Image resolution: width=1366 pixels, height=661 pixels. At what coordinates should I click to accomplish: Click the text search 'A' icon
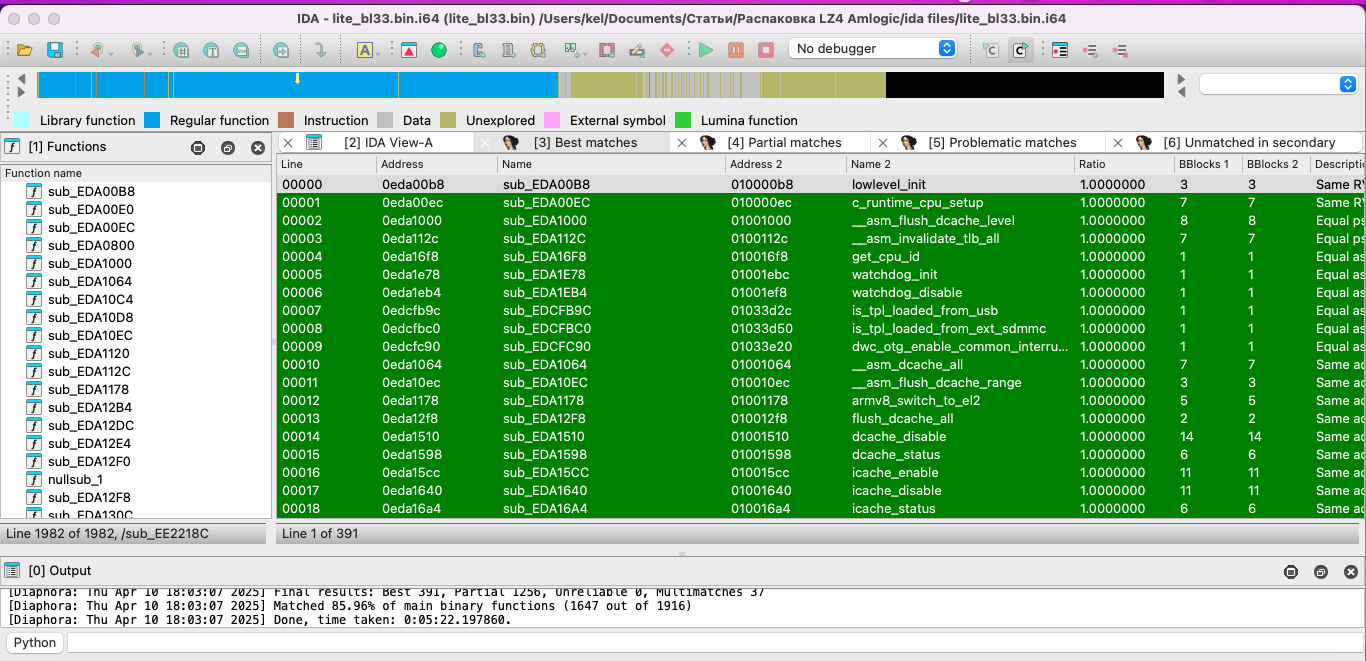tap(364, 49)
